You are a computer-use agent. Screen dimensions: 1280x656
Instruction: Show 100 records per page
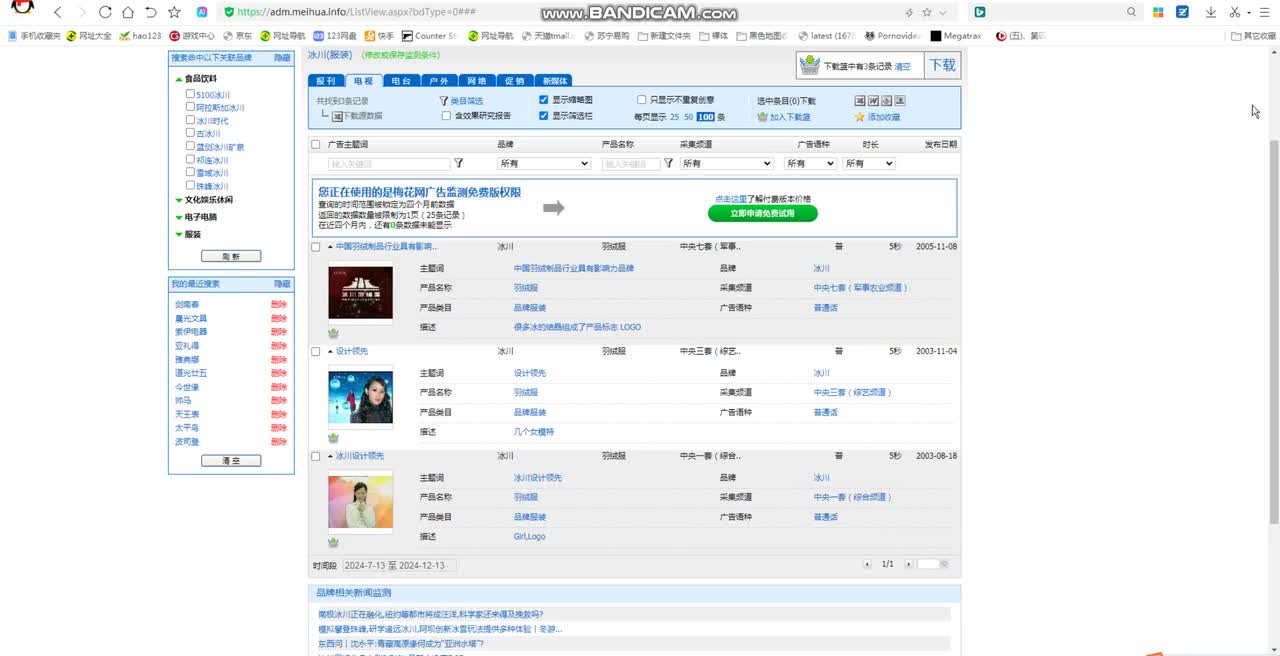705,117
